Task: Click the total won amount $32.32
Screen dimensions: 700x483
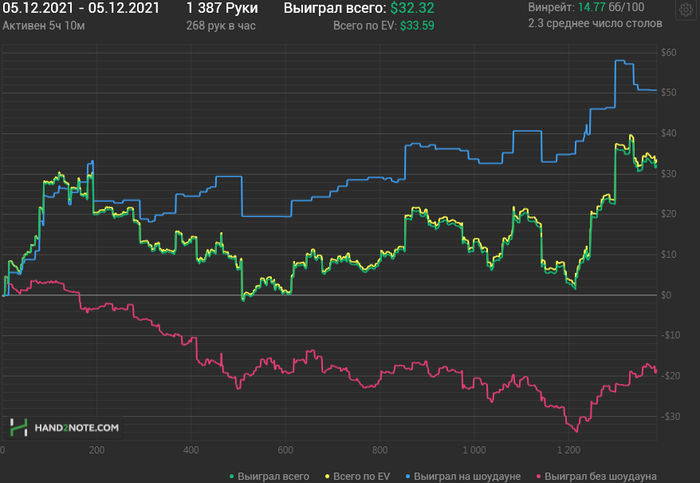Action: click(x=412, y=9)
